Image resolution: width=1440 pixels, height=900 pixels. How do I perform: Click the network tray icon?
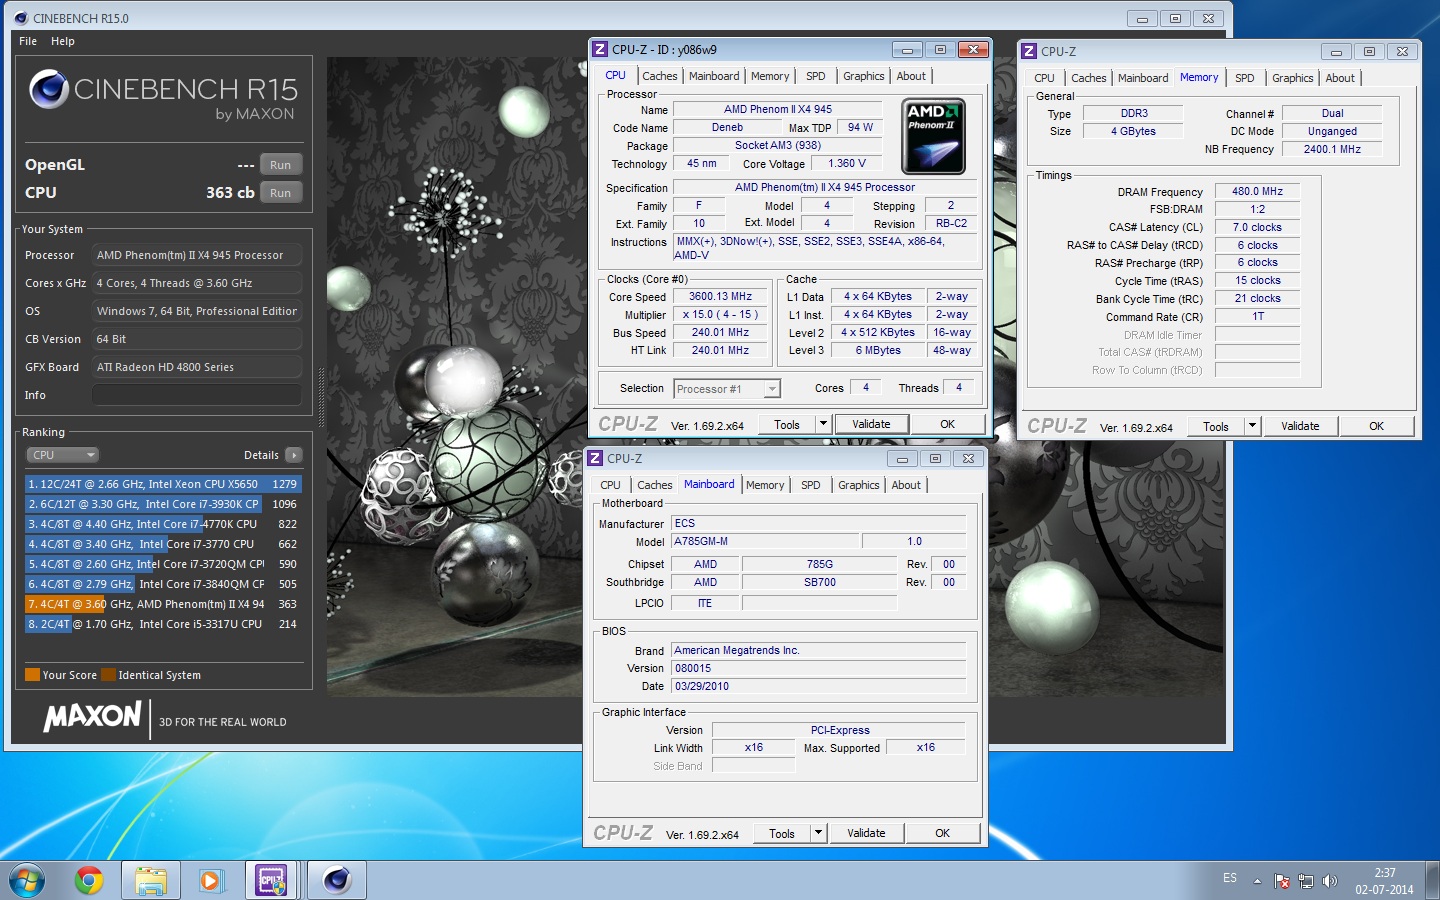point(1306,881)
